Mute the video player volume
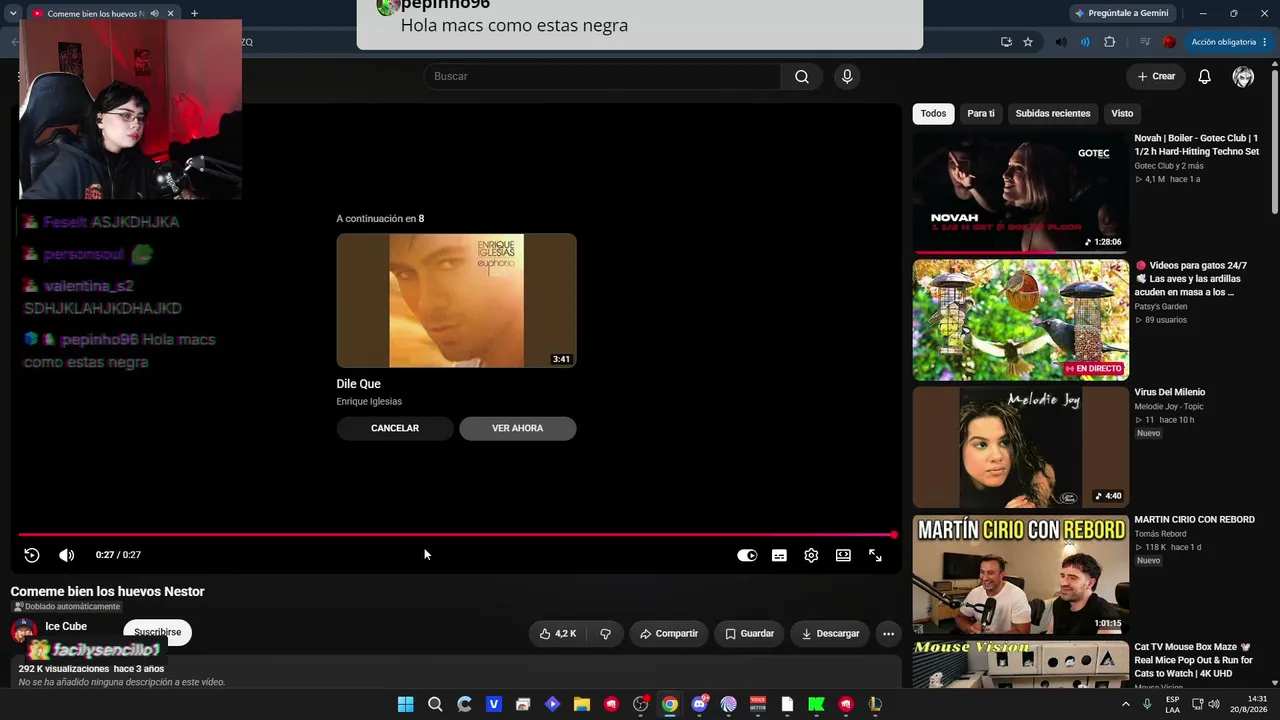1280x720 pixels. tap(66, 555)
